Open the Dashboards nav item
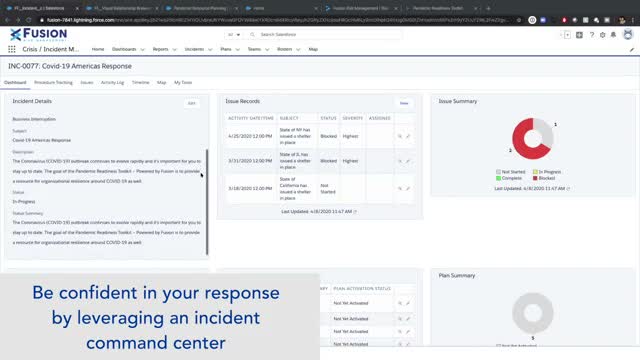Viewport: 640px width, 360px height. pos(124,49)
